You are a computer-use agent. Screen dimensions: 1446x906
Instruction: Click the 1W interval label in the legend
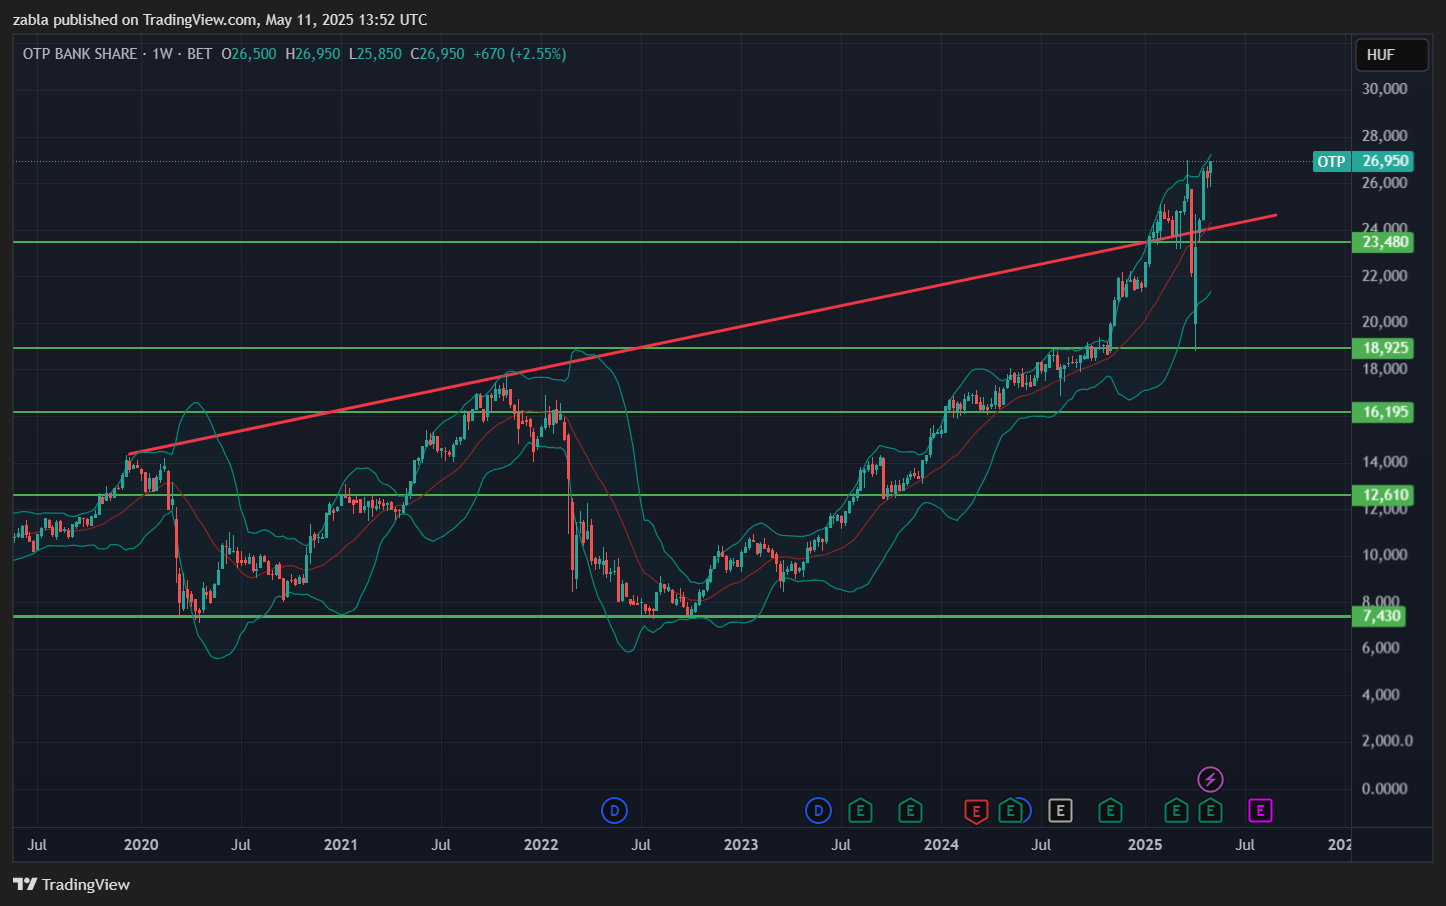(162, 54)
